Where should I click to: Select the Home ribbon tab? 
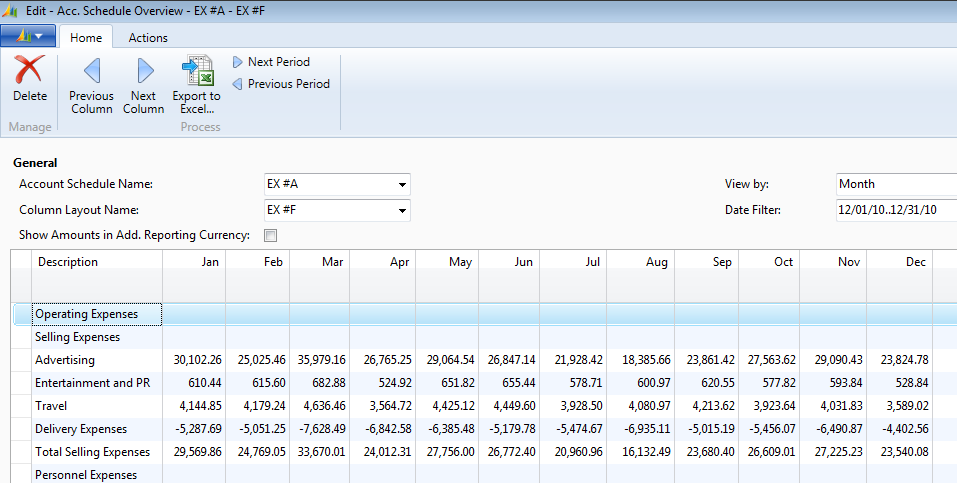tap(86, 38)
